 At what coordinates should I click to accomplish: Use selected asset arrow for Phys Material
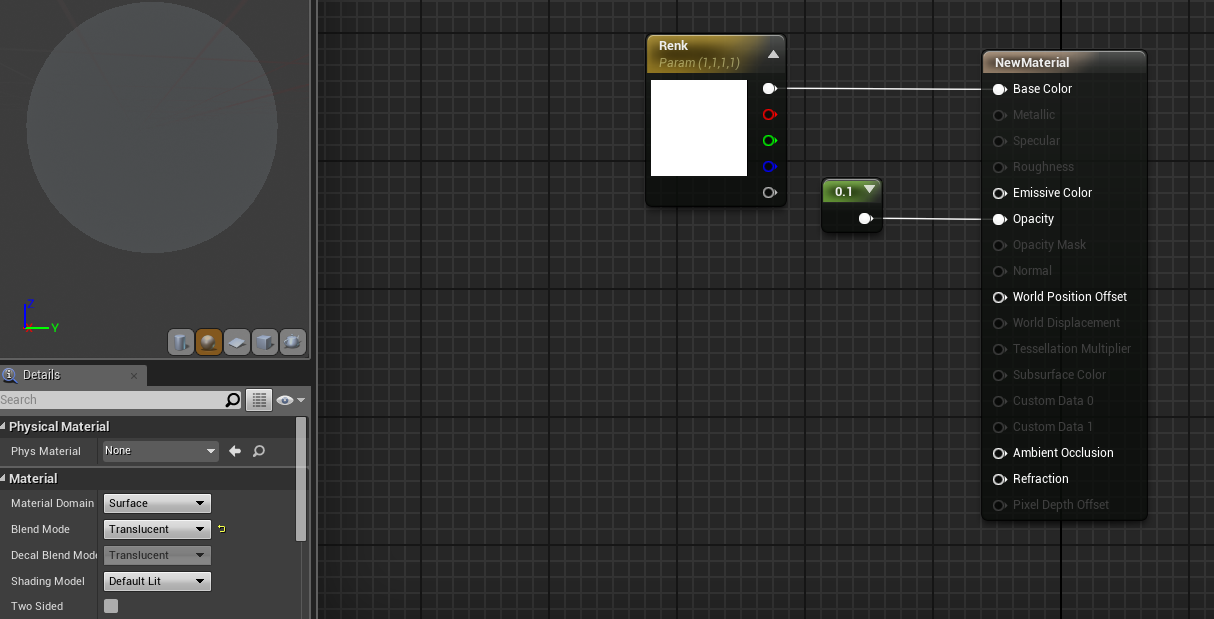point(235,451)
